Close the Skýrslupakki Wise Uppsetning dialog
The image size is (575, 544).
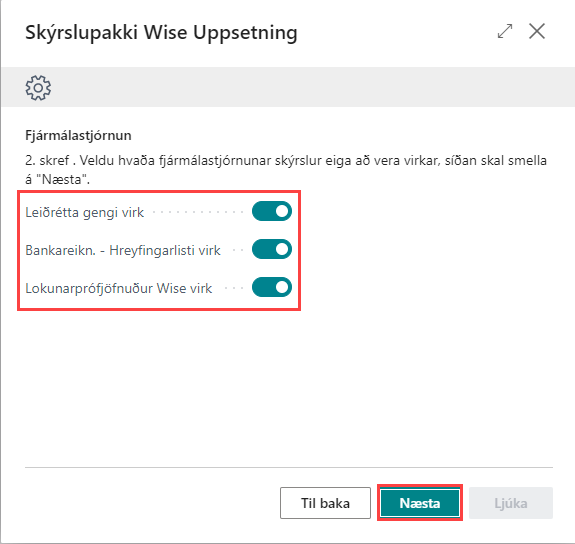click(537, 31)
